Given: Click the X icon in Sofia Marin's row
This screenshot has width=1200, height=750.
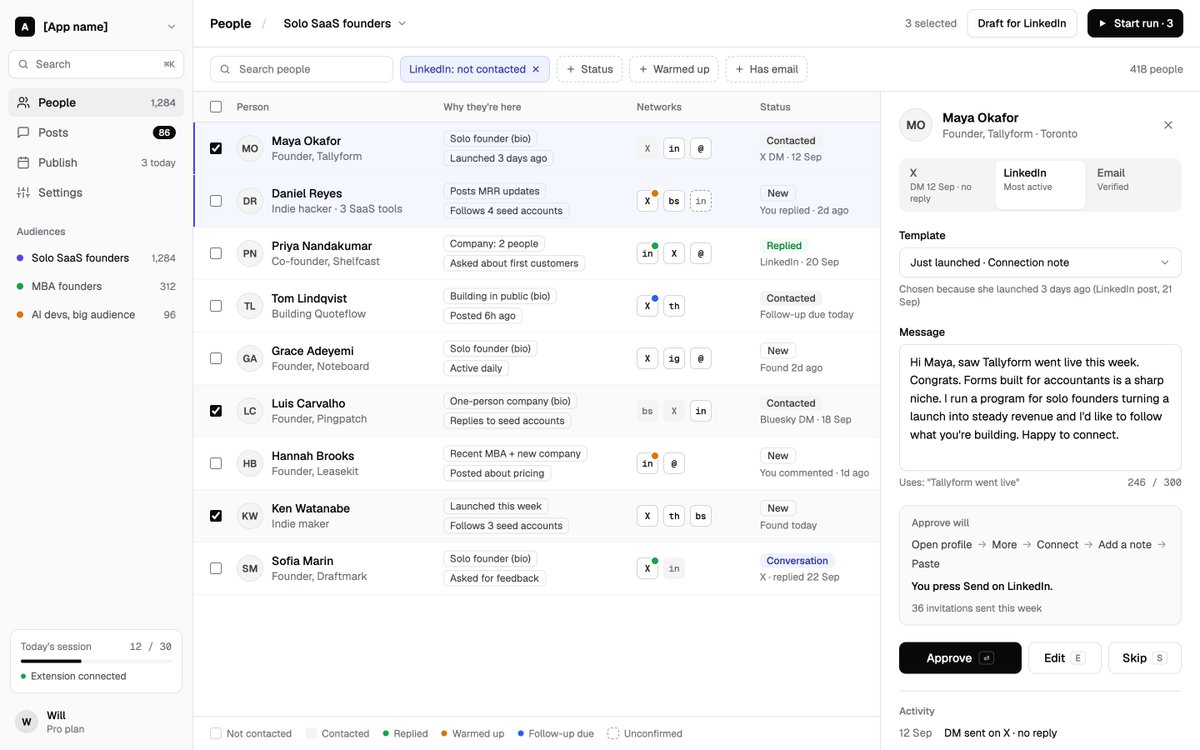Looking at the screenshot, I should (x=647, y=568).
